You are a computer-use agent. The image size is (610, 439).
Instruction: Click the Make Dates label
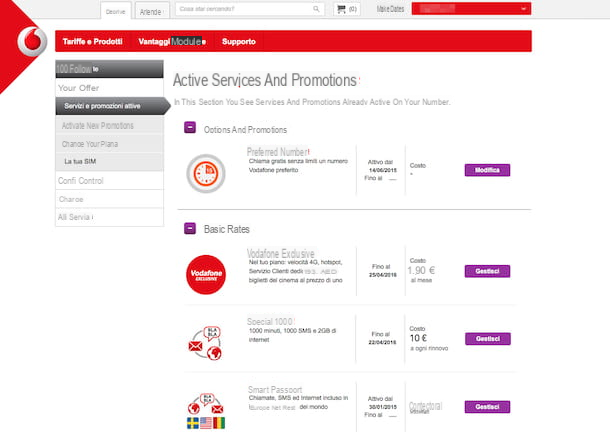pyautogui.click(x=390, y=9)
